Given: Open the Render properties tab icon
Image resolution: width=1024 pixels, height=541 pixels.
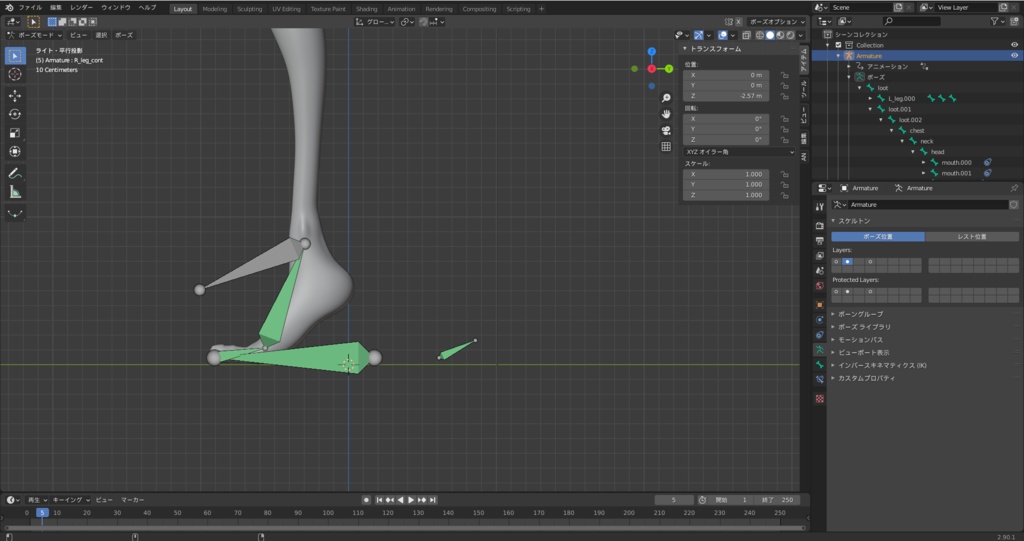Looking at the screenshot, I should pyautogui.click(x=820, y=225).
